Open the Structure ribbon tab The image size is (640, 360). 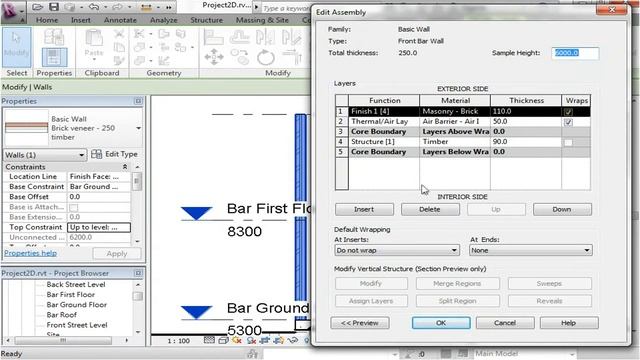(207, 20)
